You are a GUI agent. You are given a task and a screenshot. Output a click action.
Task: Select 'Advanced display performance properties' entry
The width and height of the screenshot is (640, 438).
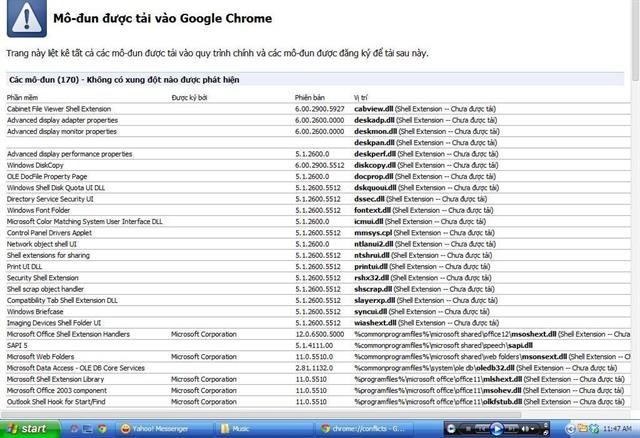(x=69, y=154)
